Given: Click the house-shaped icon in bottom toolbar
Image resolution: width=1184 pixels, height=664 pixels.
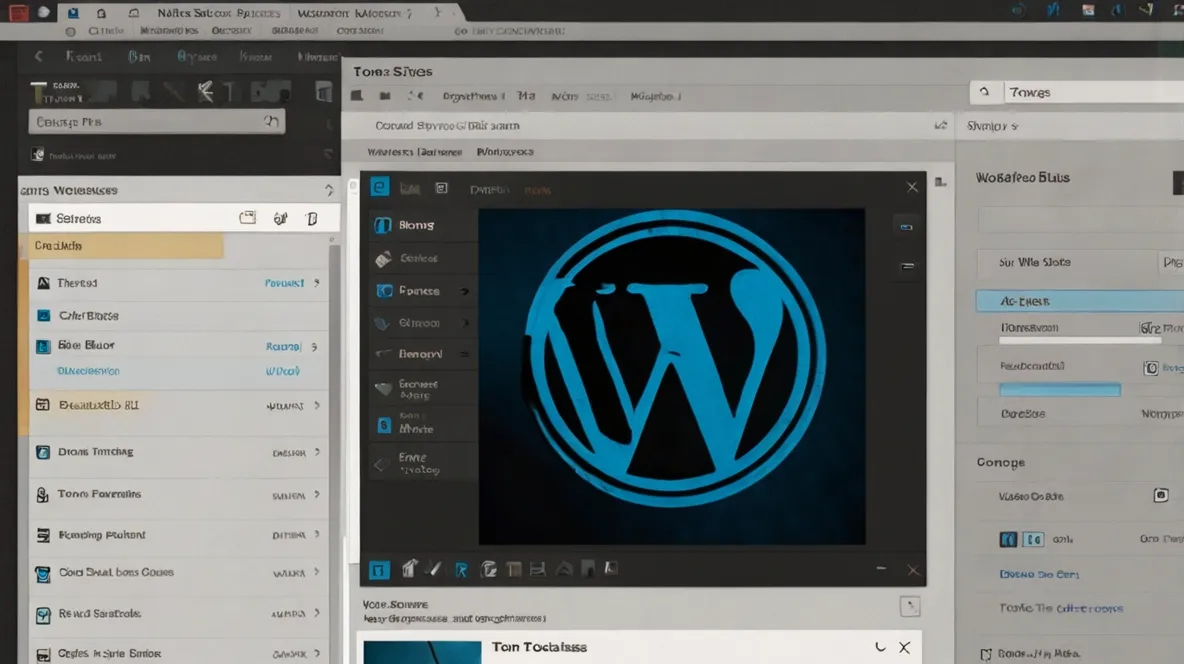Looking at the screenshot, I should (409, 569).
